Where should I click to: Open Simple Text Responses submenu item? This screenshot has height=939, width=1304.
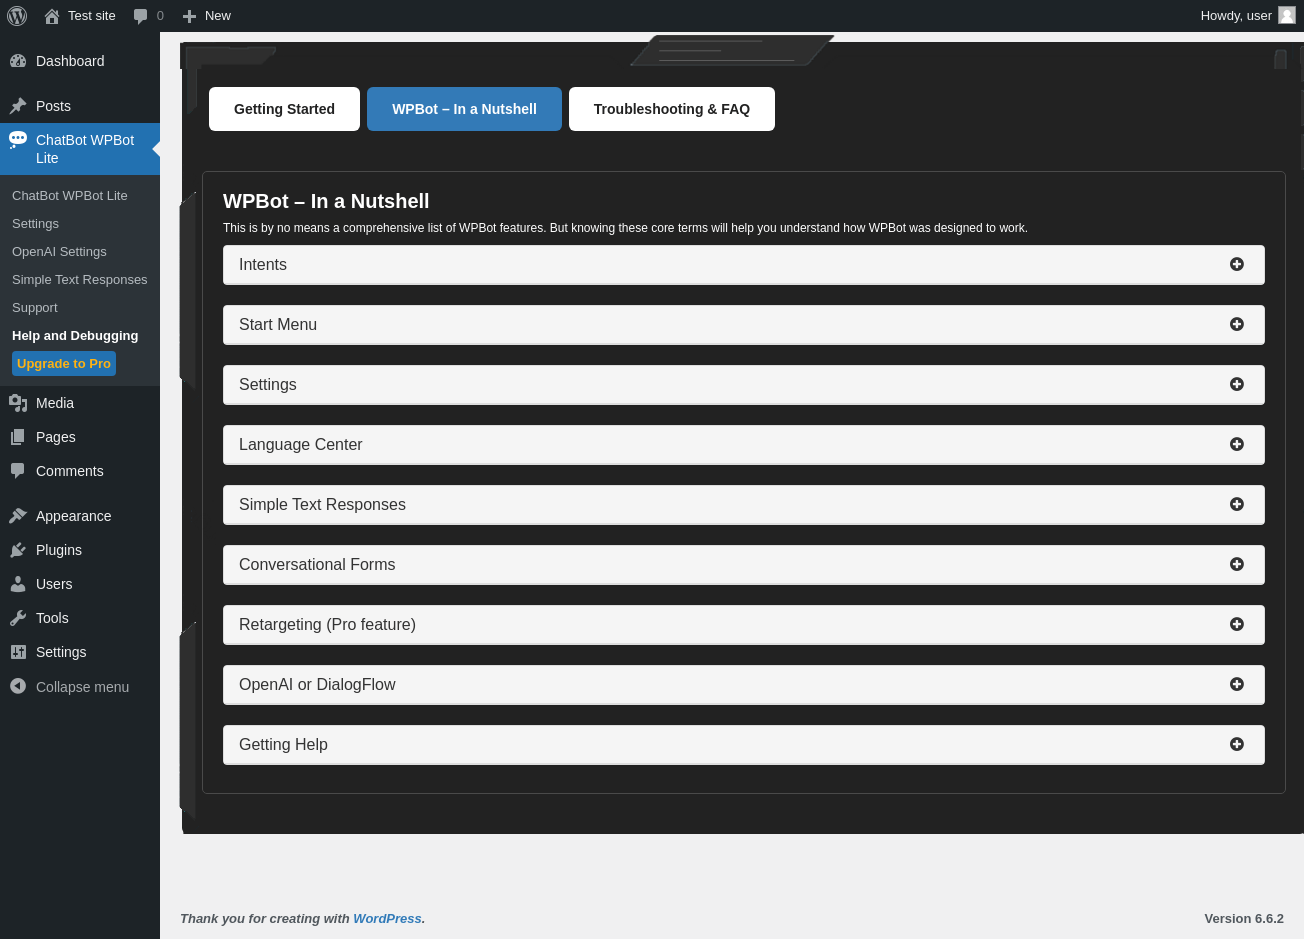(x=80, y=280)
